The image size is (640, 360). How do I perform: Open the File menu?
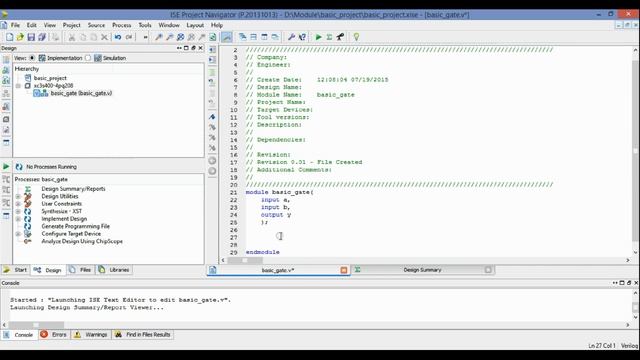pos(15,25)
